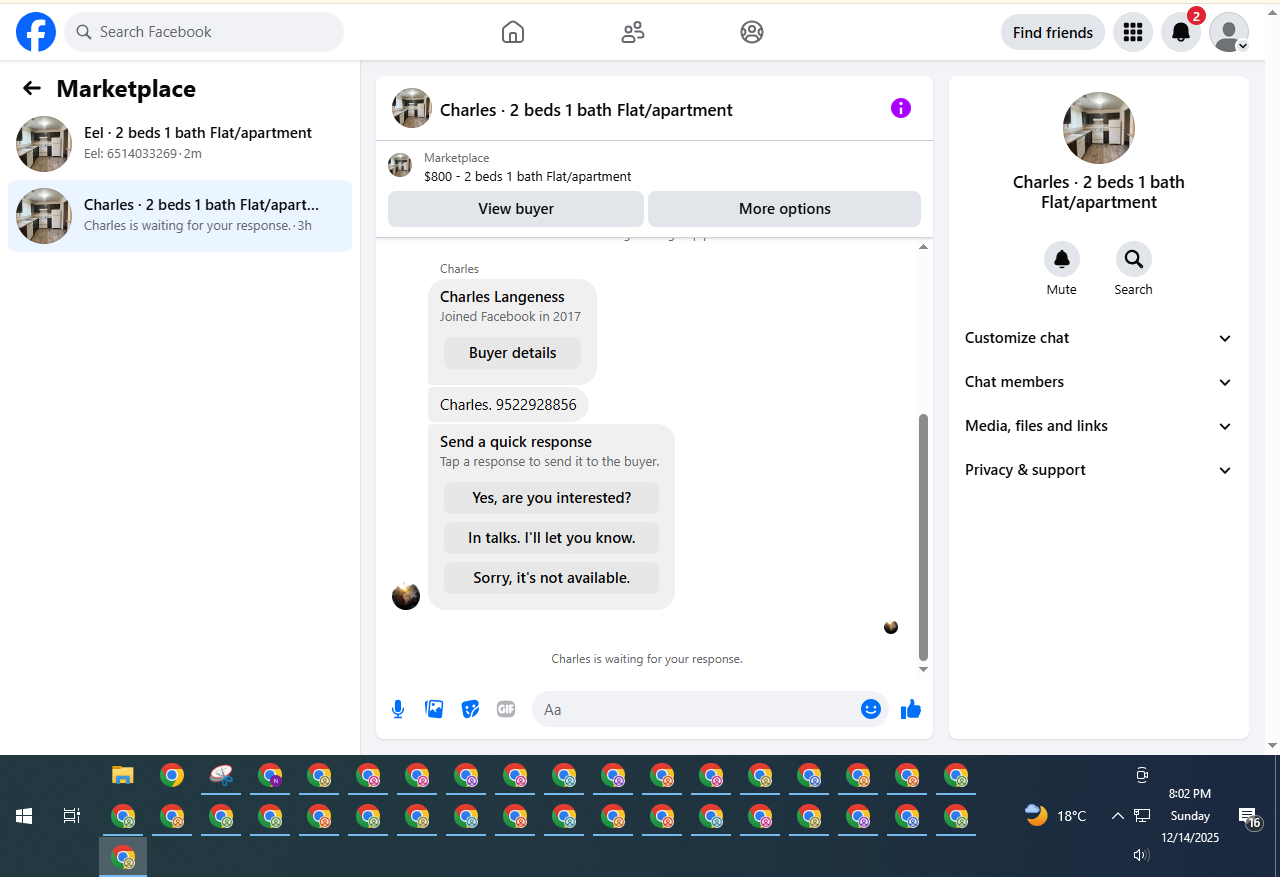Click the 'Charles. 9522928856' message
Image resolution: width=1280 pixels, height=877 pixels.
[x=508, y=405]
